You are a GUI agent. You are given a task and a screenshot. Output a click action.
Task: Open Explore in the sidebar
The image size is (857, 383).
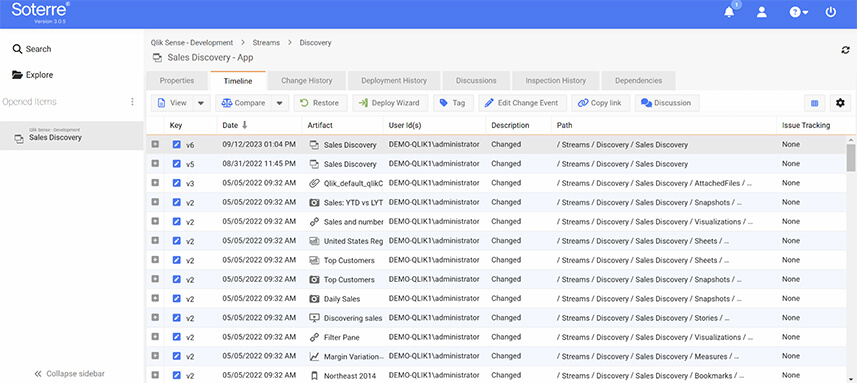pos(33,75)
